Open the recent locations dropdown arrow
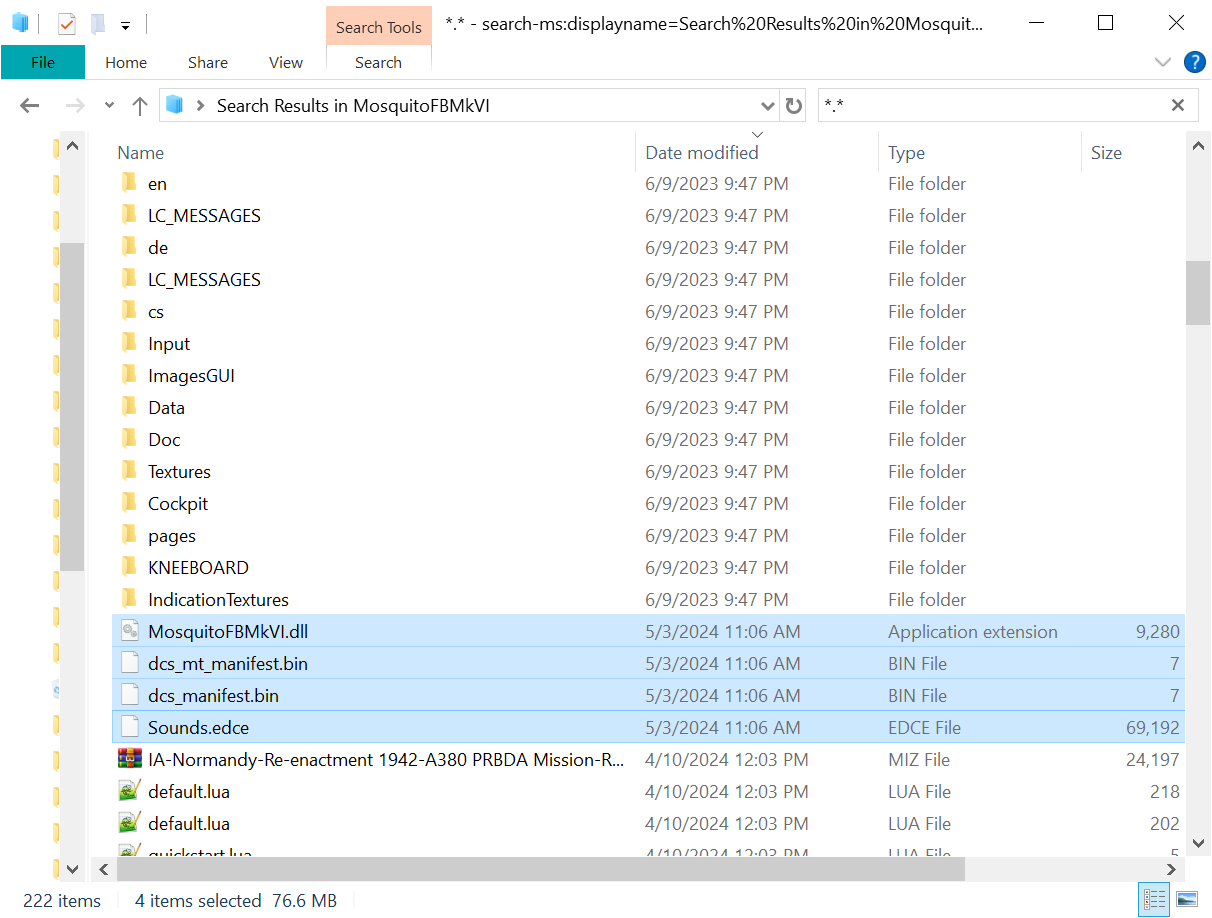This screenshot has height=918, width=1212. [109, 105]
